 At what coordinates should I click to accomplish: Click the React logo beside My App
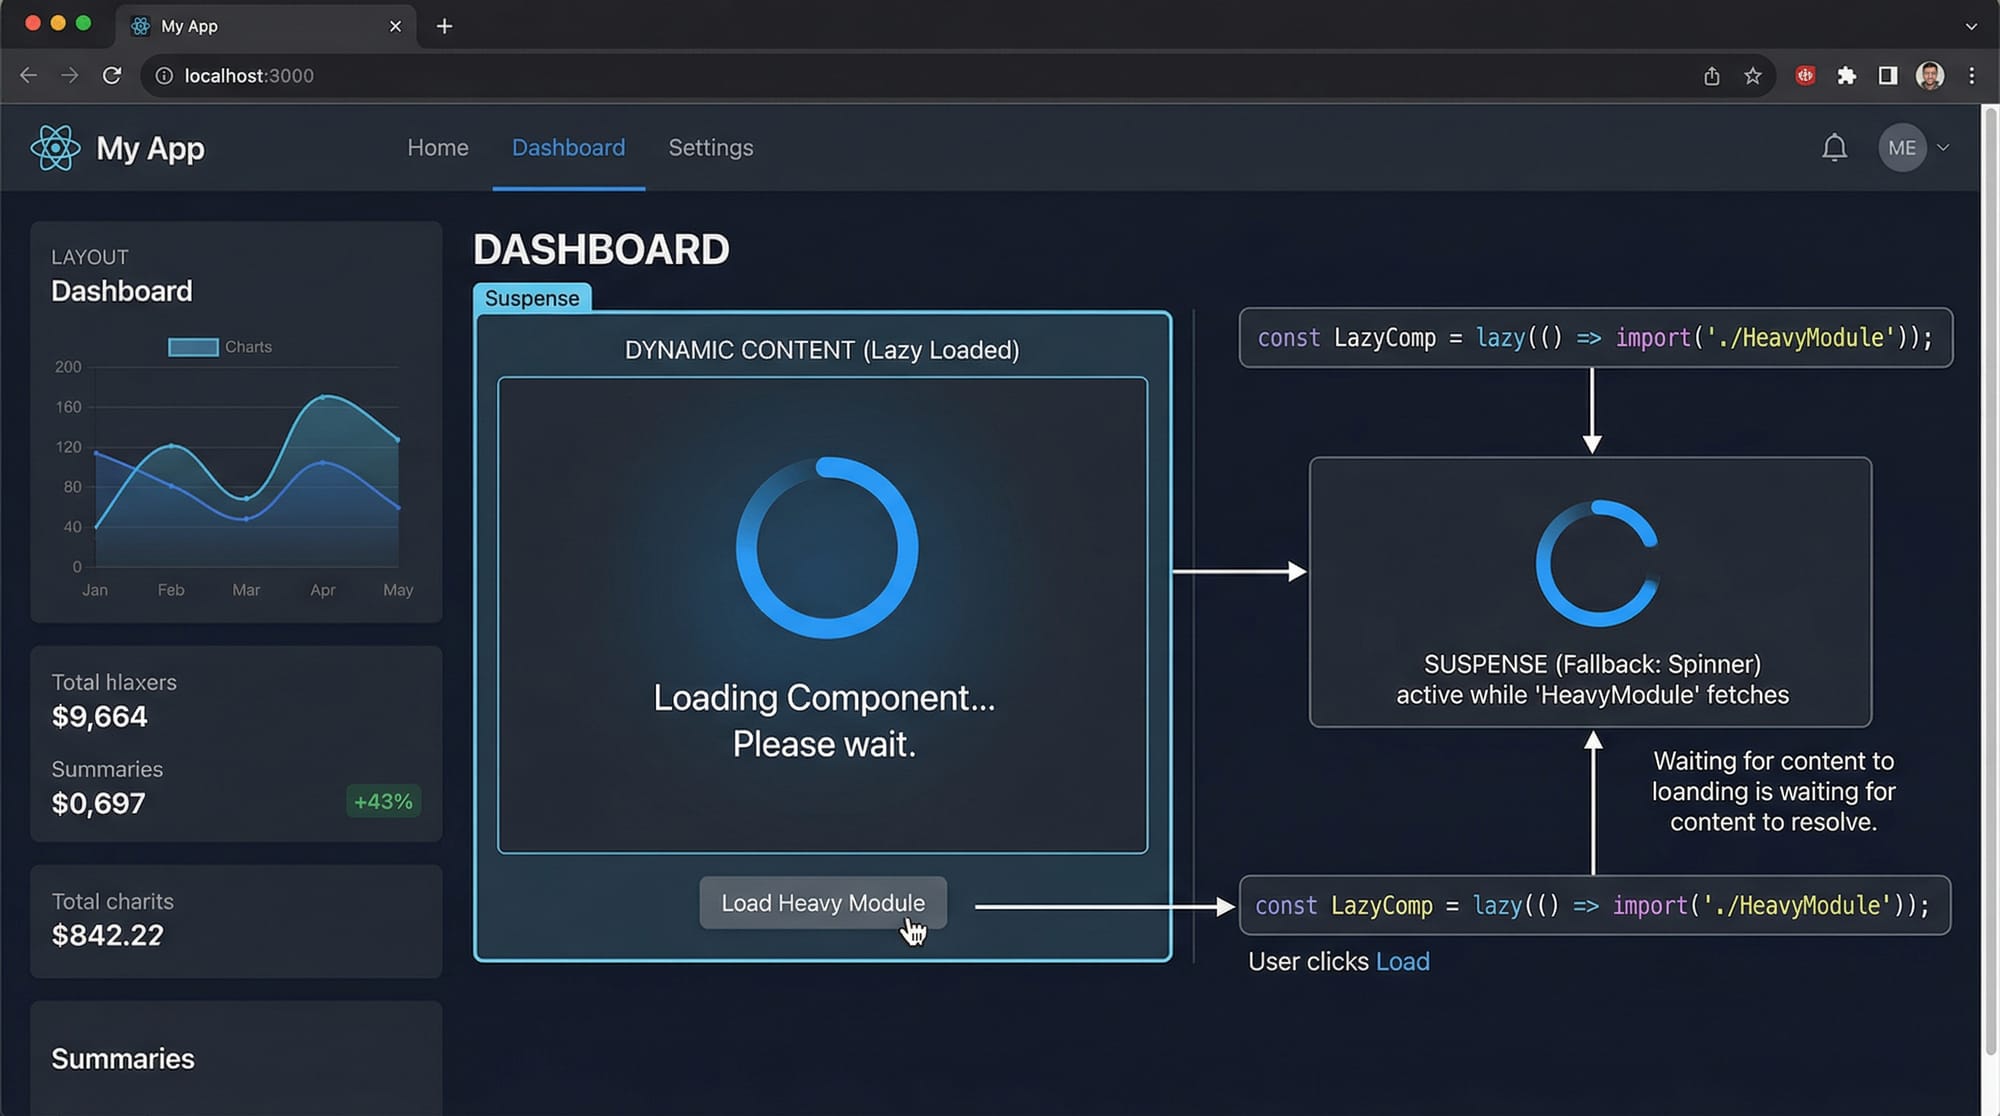(55, 148)
